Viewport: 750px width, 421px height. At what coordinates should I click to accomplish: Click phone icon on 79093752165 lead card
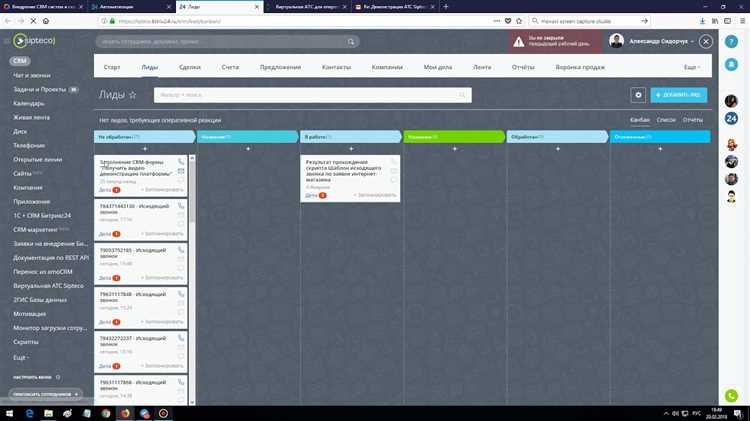tap(181, 250)
